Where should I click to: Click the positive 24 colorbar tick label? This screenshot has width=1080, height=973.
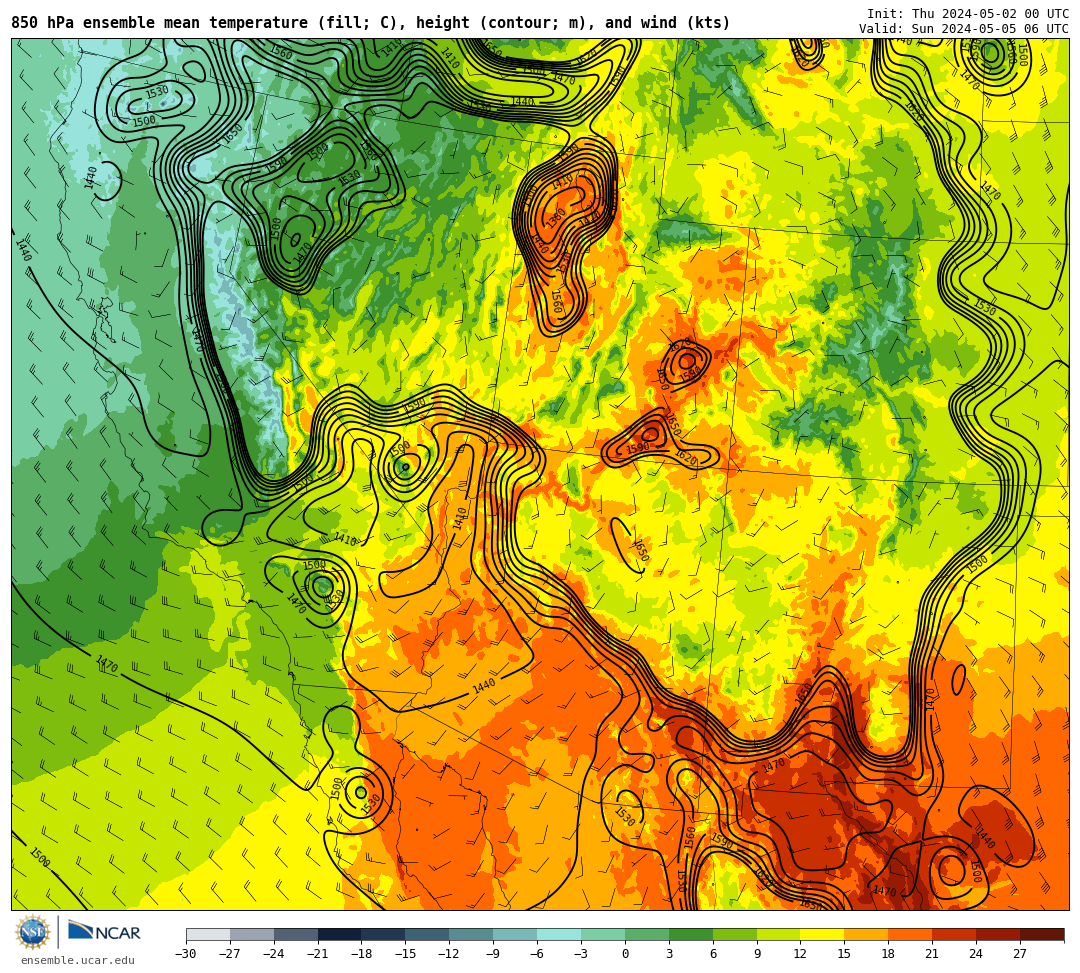click(976, 954)
